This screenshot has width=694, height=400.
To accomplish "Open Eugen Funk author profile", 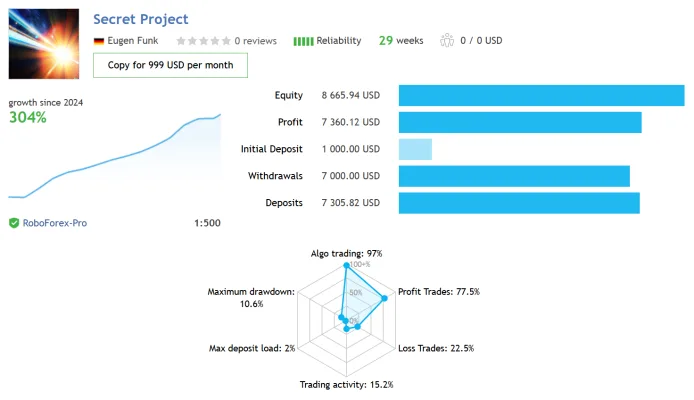I will pyautogui.click(x=133, y=41).
